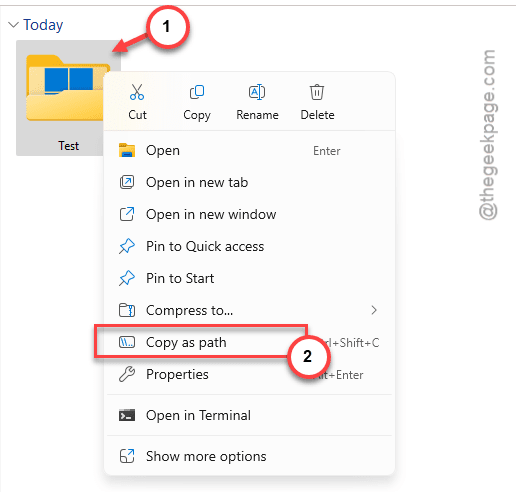Screen dimensions: 516x492
Task: Click the Properties wrench icon
Action: (x=127, y=374)
